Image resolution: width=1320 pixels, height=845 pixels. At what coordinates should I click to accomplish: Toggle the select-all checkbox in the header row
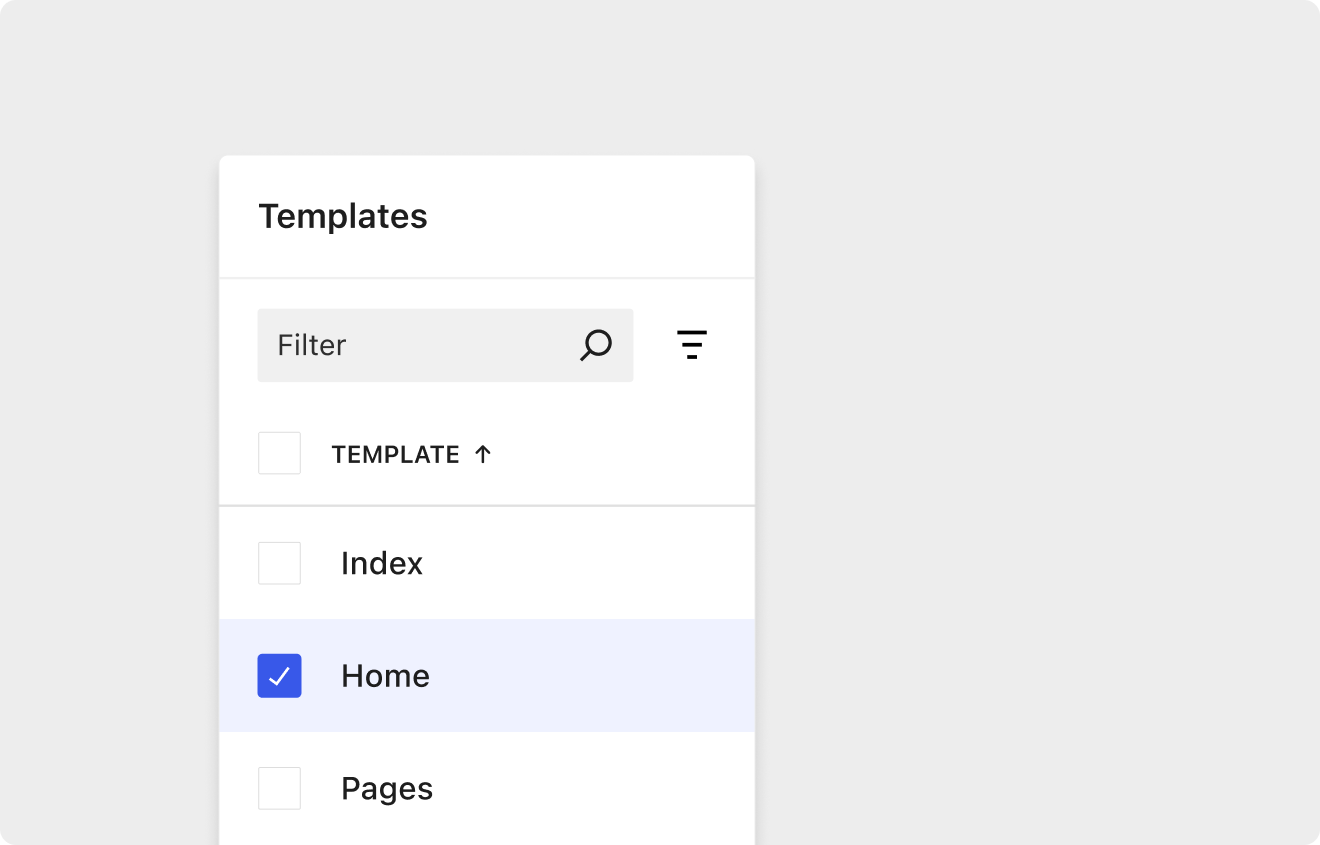click(x=279, y=453)
